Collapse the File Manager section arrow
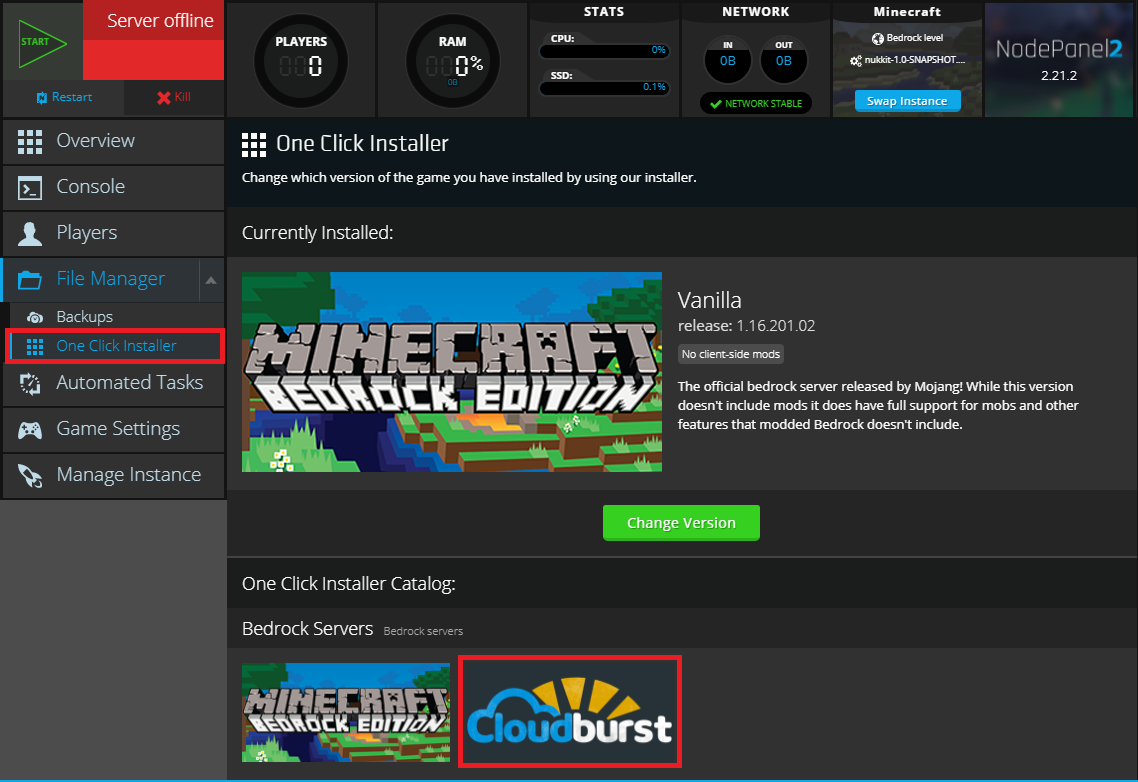The width and height of the screenshot is (1138, 782). point(211,280)
